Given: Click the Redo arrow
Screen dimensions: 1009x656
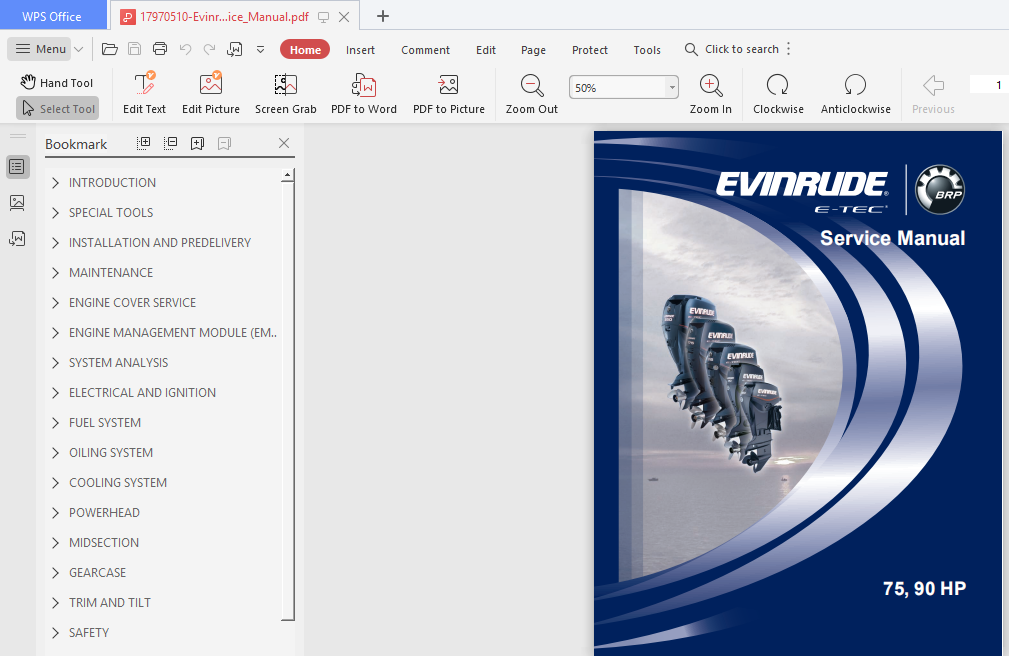Looking at the screenshot, I should [x=209, y=49].
